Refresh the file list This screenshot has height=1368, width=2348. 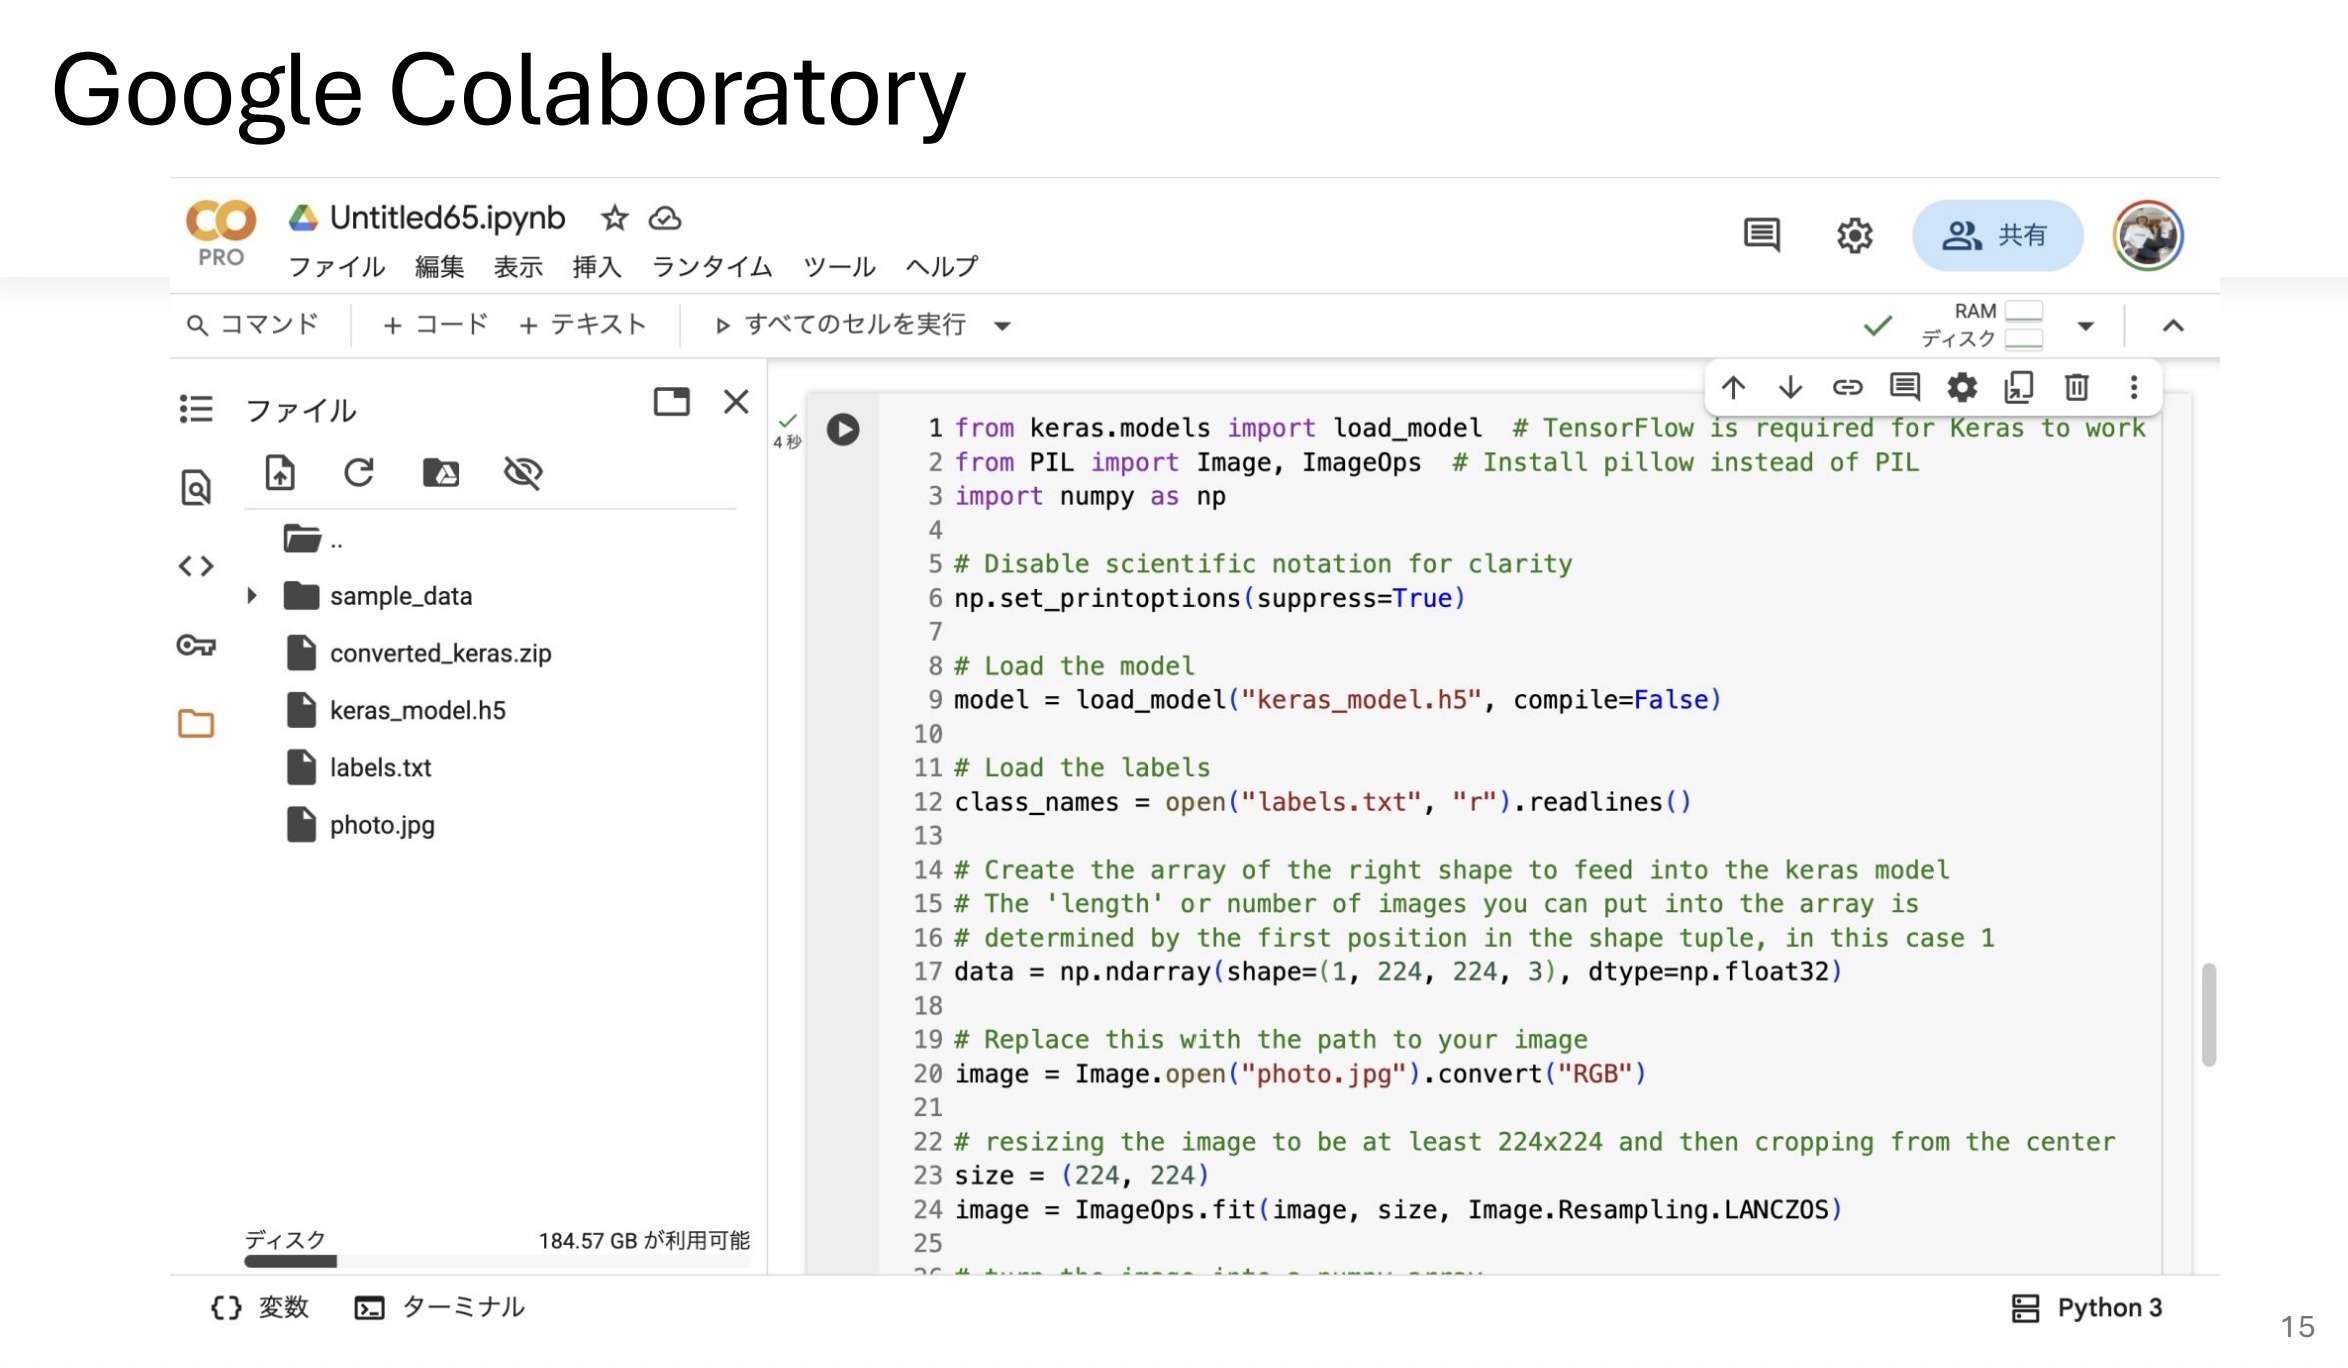pos(359,473)
